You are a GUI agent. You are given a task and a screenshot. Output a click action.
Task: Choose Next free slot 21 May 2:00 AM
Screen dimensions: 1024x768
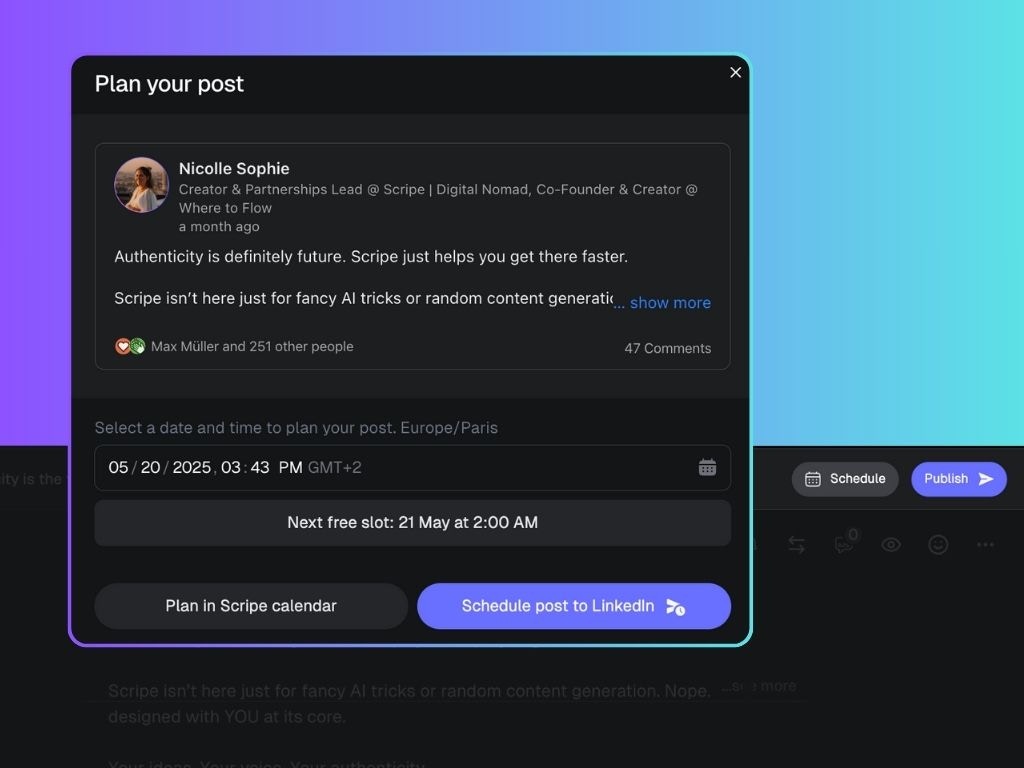[x=413, y=522]
